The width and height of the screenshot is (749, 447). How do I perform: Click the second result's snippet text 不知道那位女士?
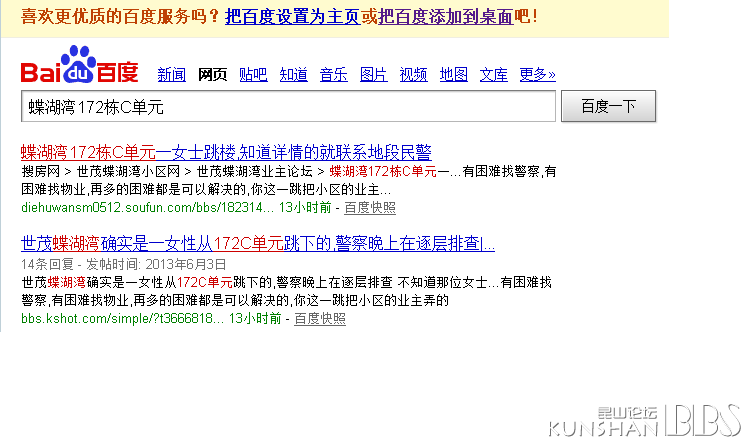442,282
